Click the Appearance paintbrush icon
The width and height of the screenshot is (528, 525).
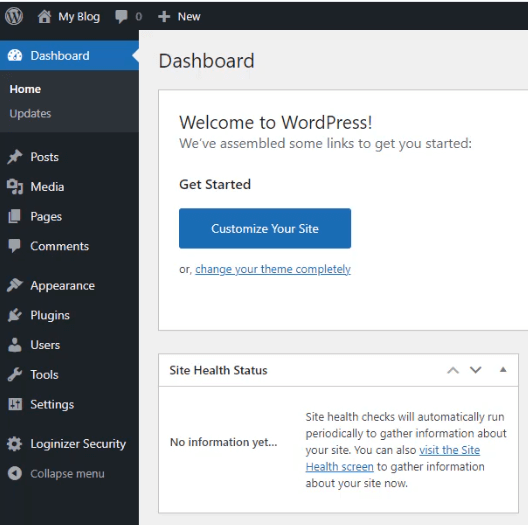pos(14,285)
